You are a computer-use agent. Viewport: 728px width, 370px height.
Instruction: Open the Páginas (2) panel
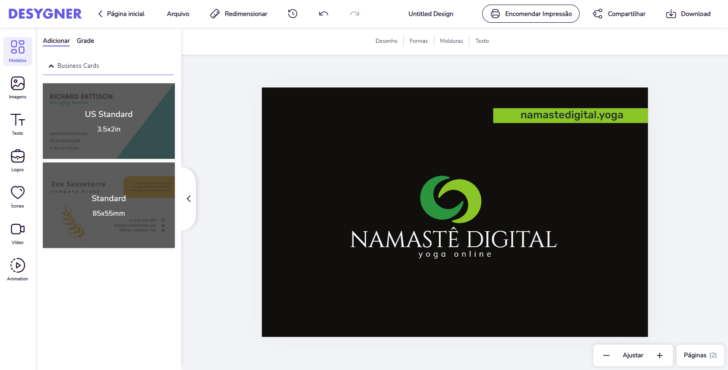pos(700,356)
